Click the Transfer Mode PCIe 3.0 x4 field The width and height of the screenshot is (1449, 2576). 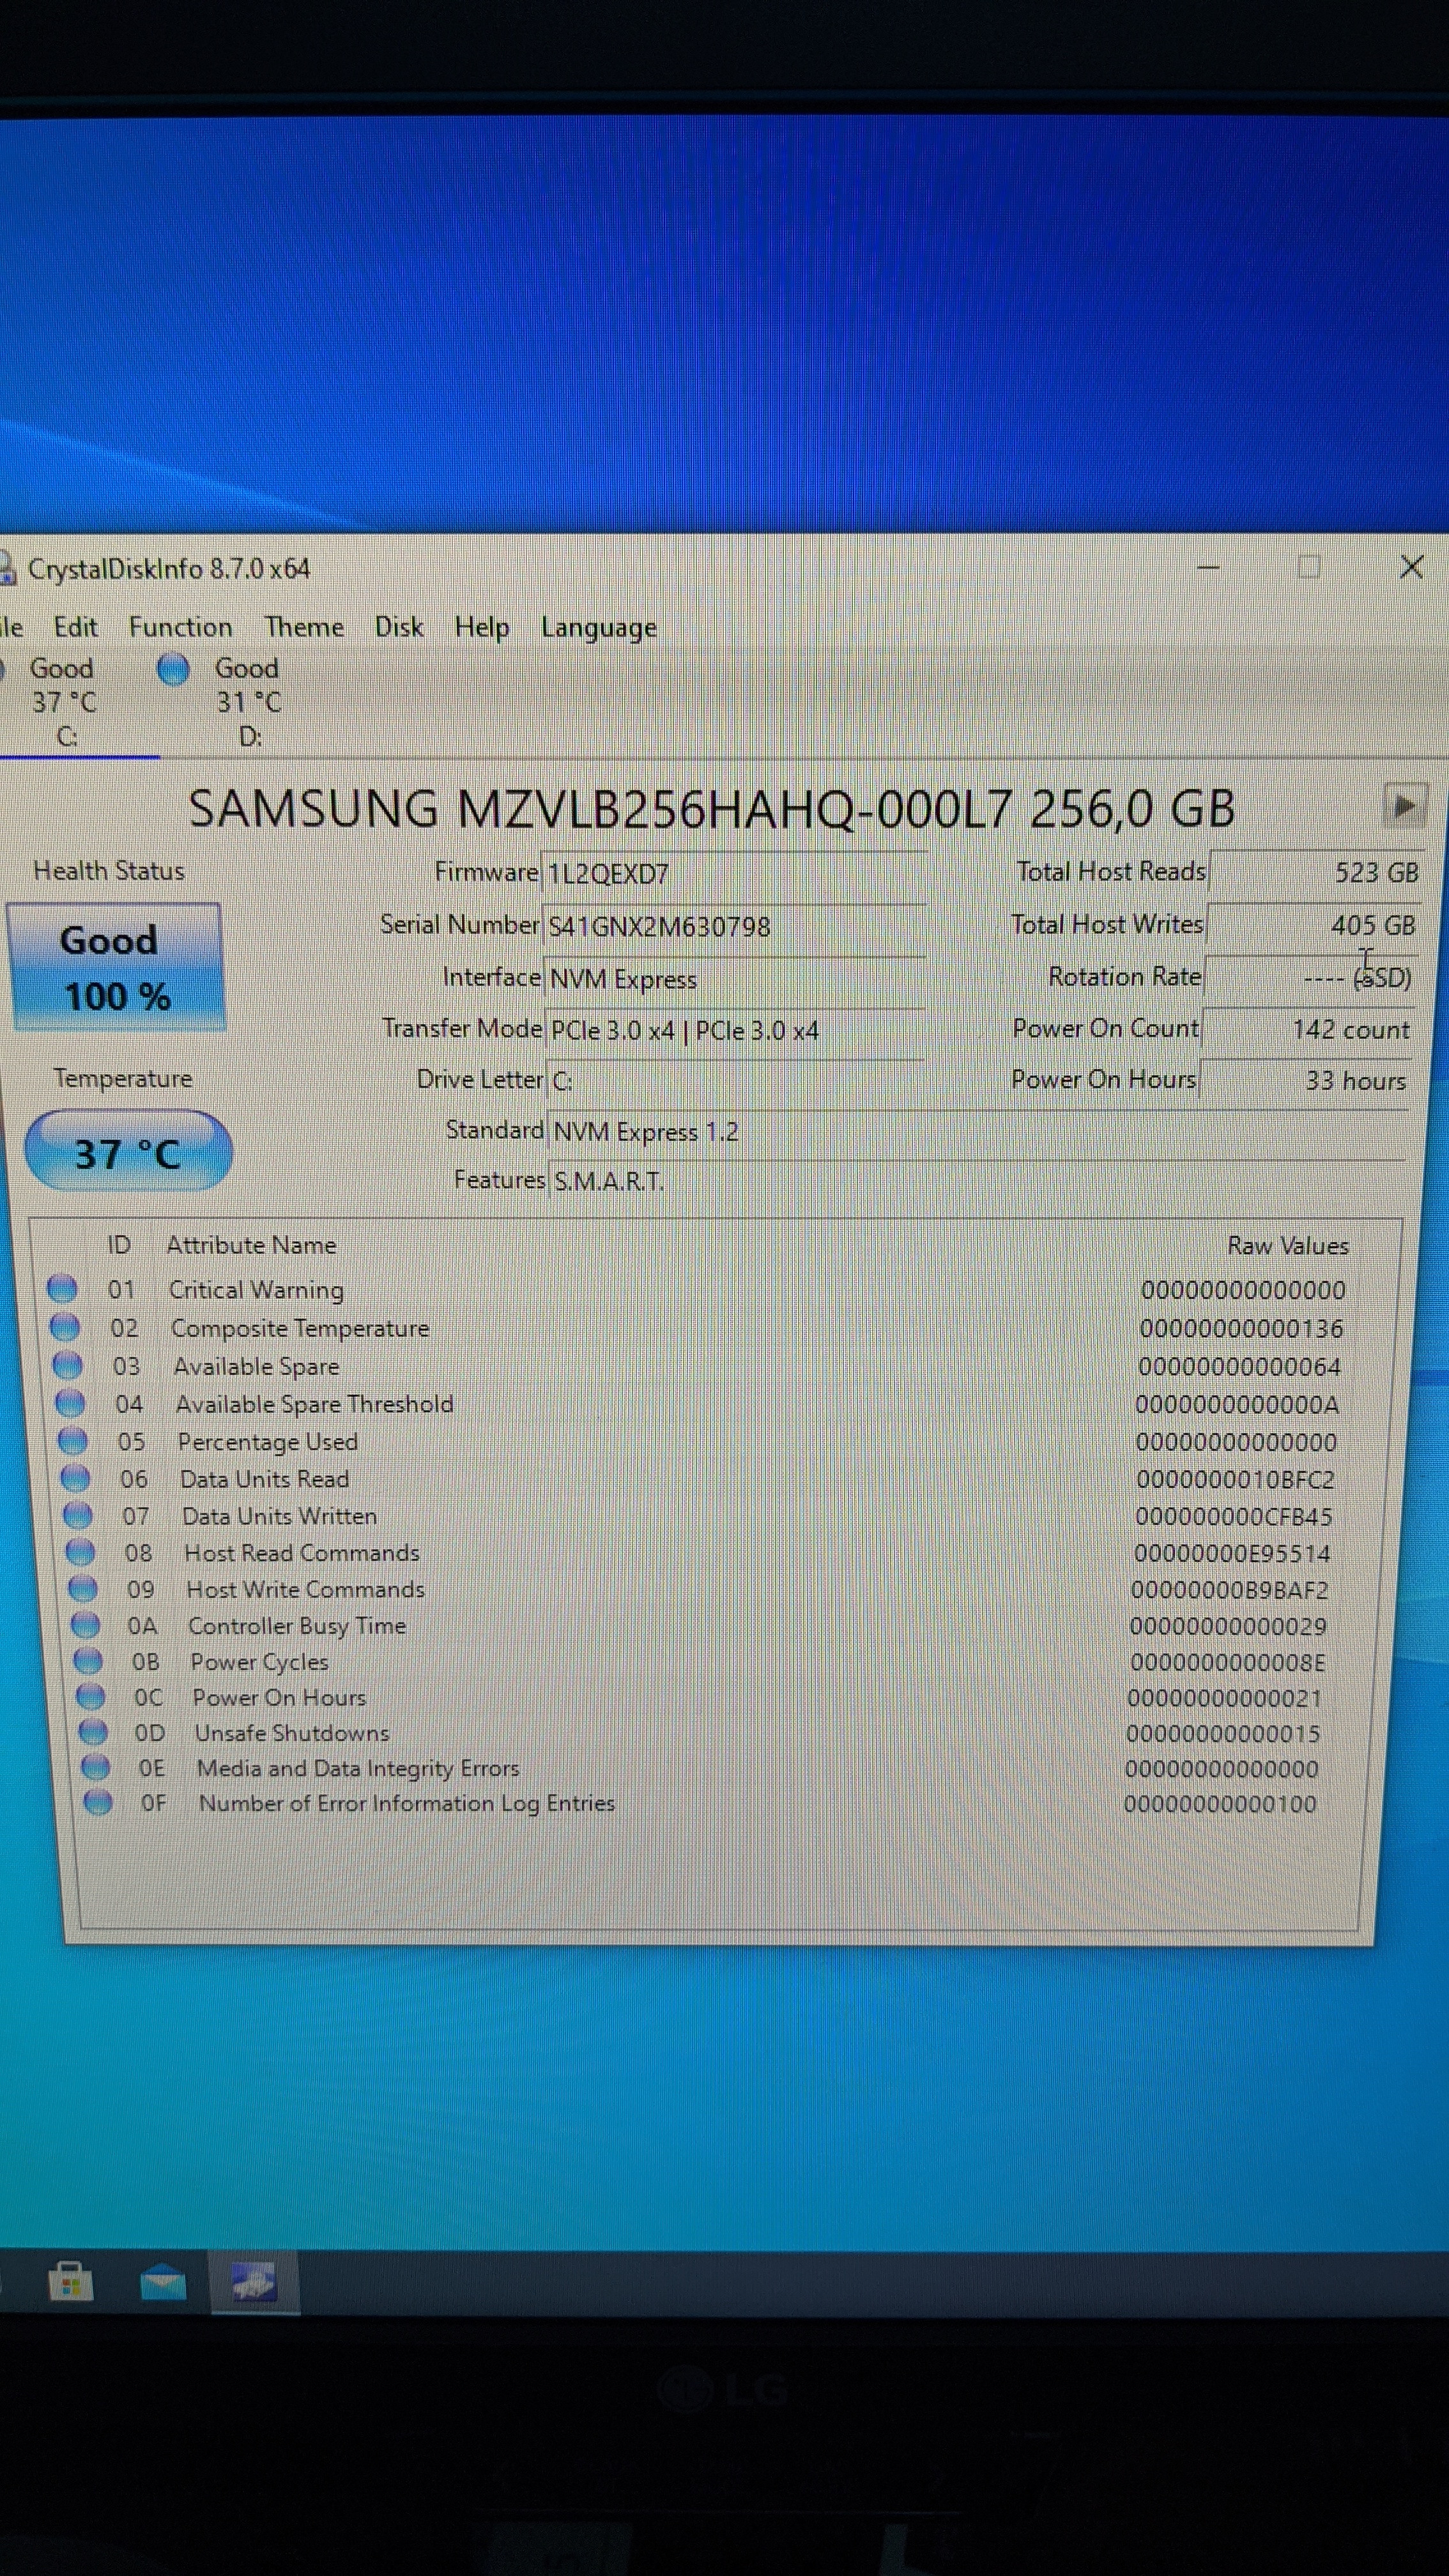point(736,1030)
